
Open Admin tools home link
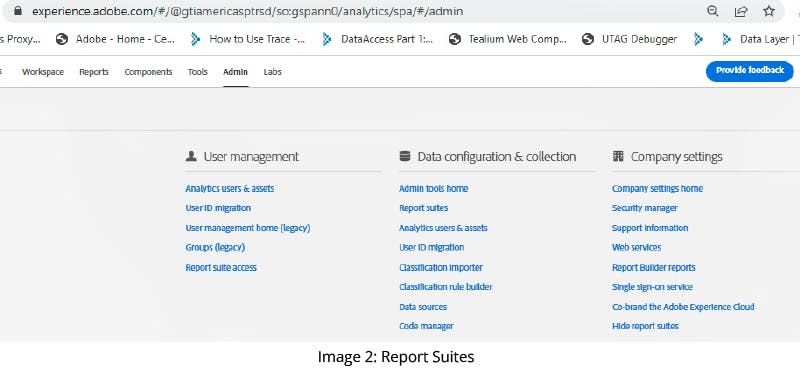pyautogui.click(x=433, y=188)
